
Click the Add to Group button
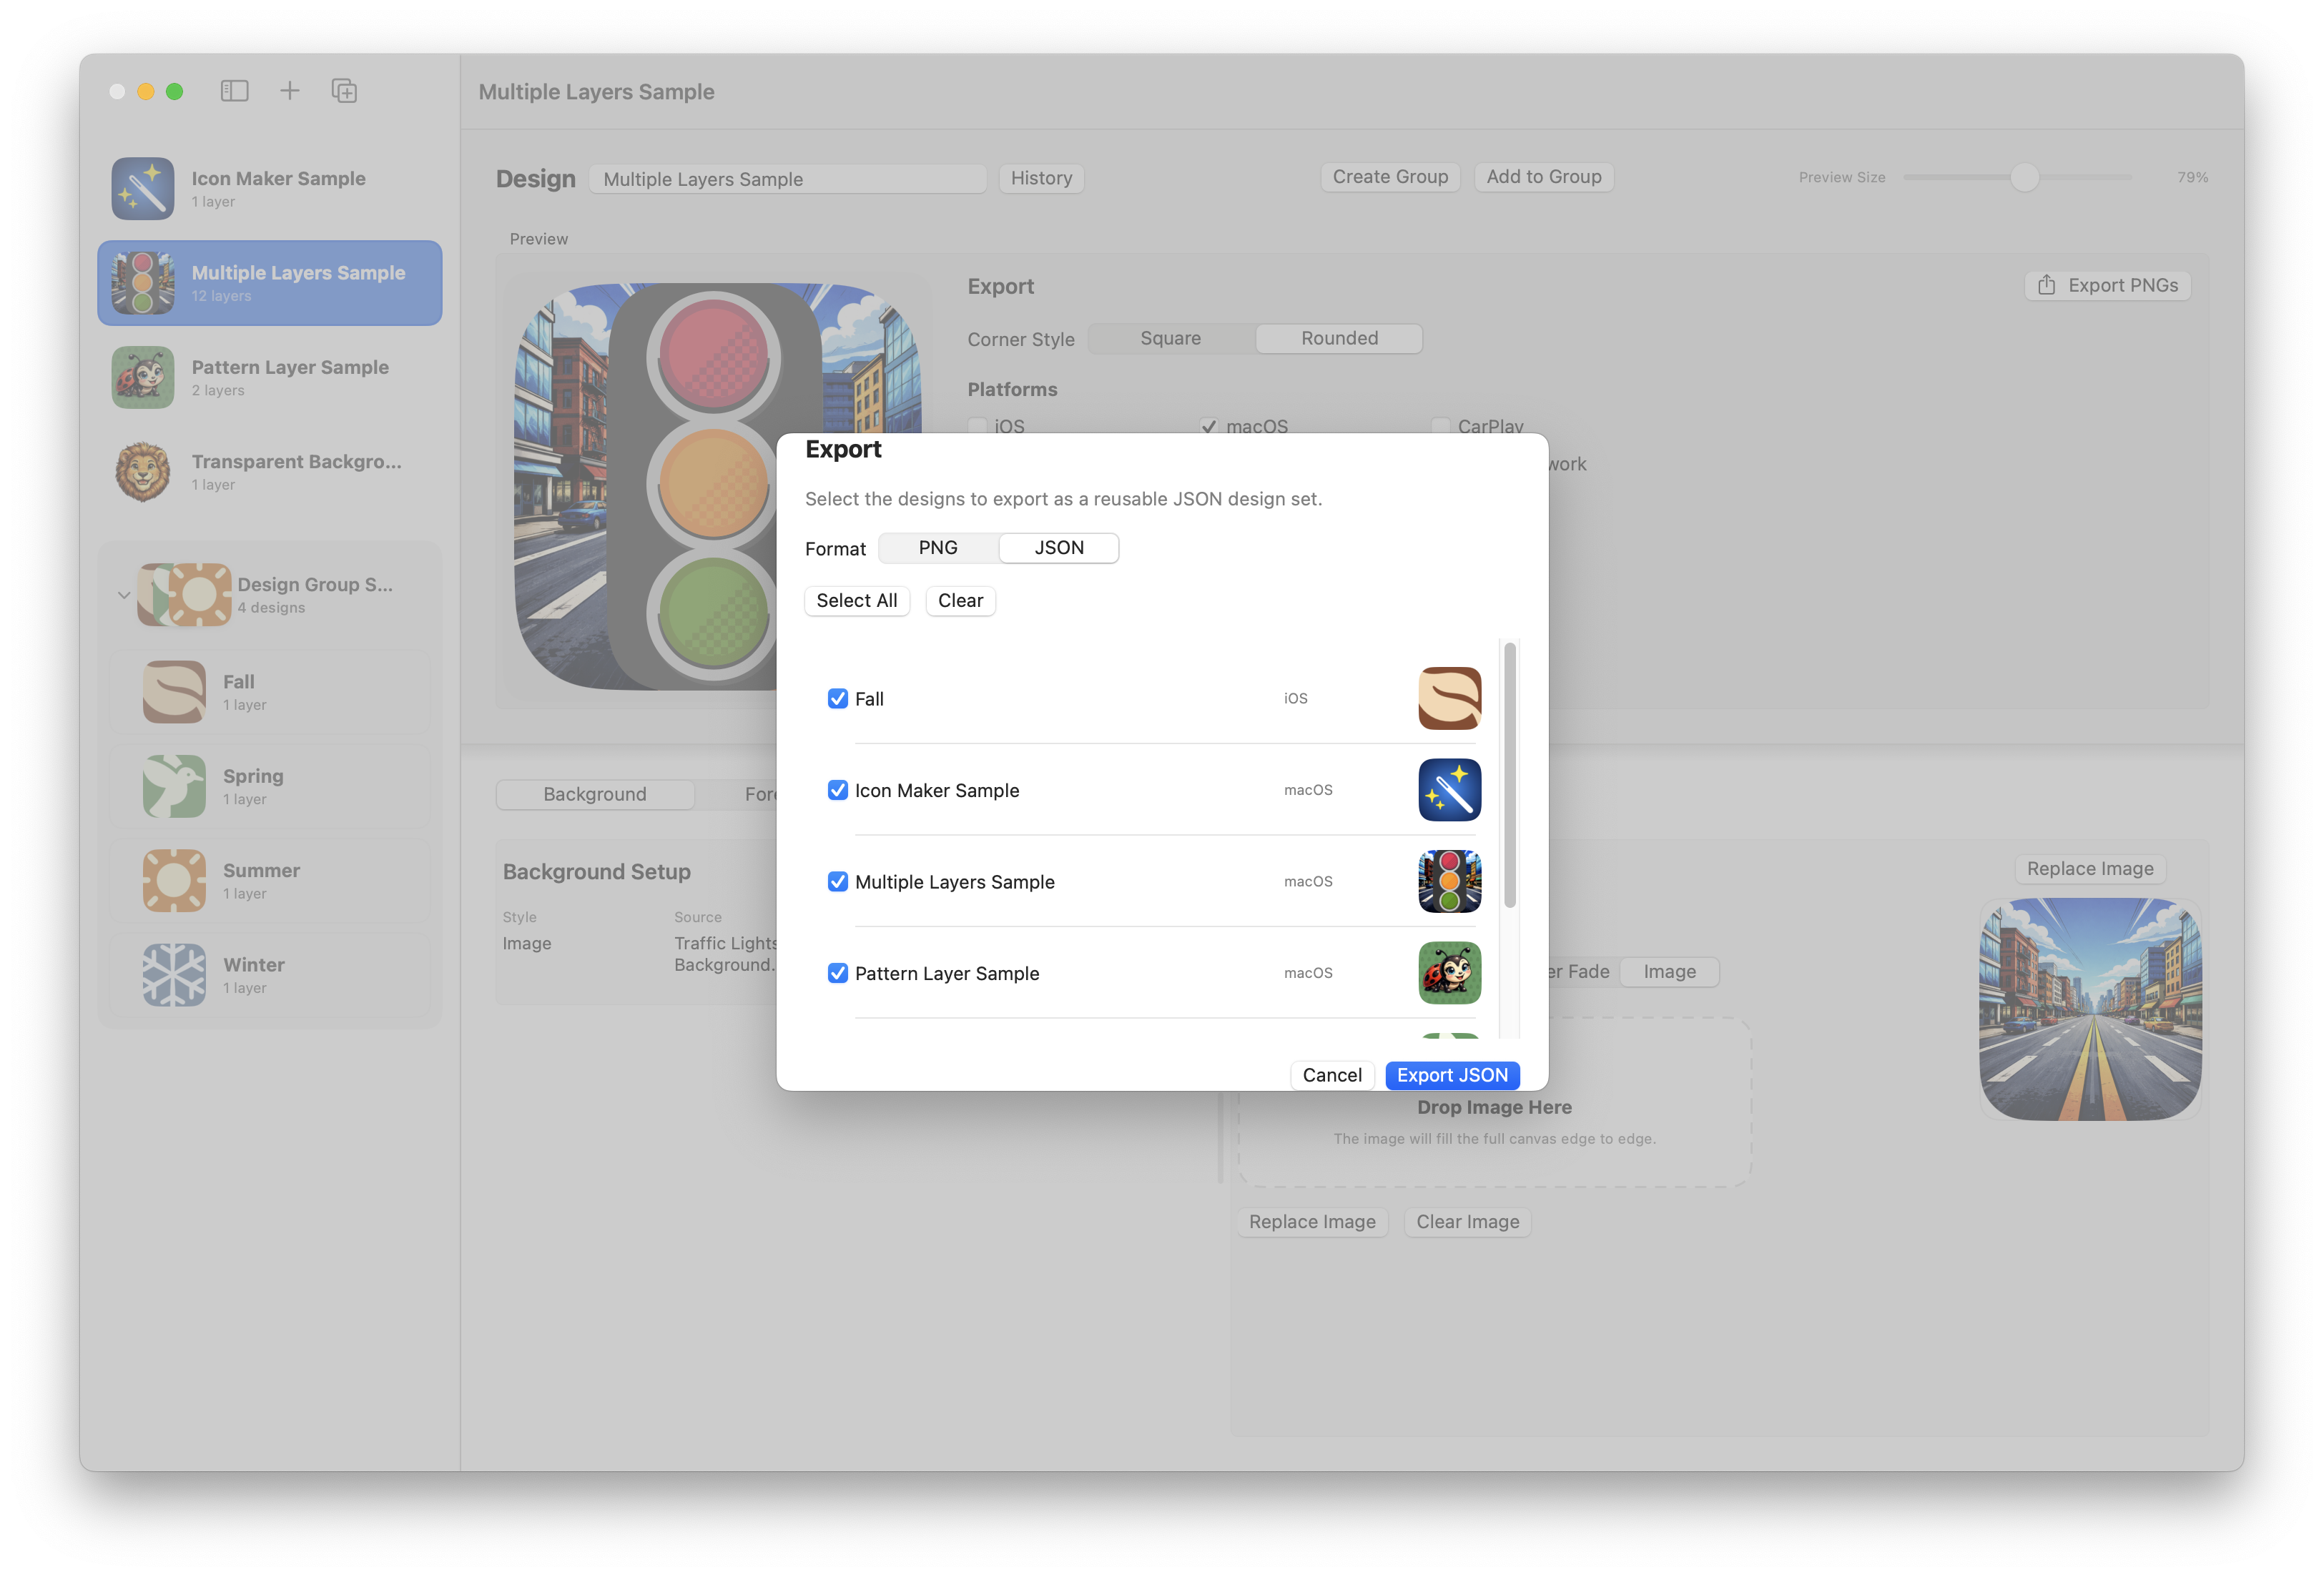point(1544,177)
